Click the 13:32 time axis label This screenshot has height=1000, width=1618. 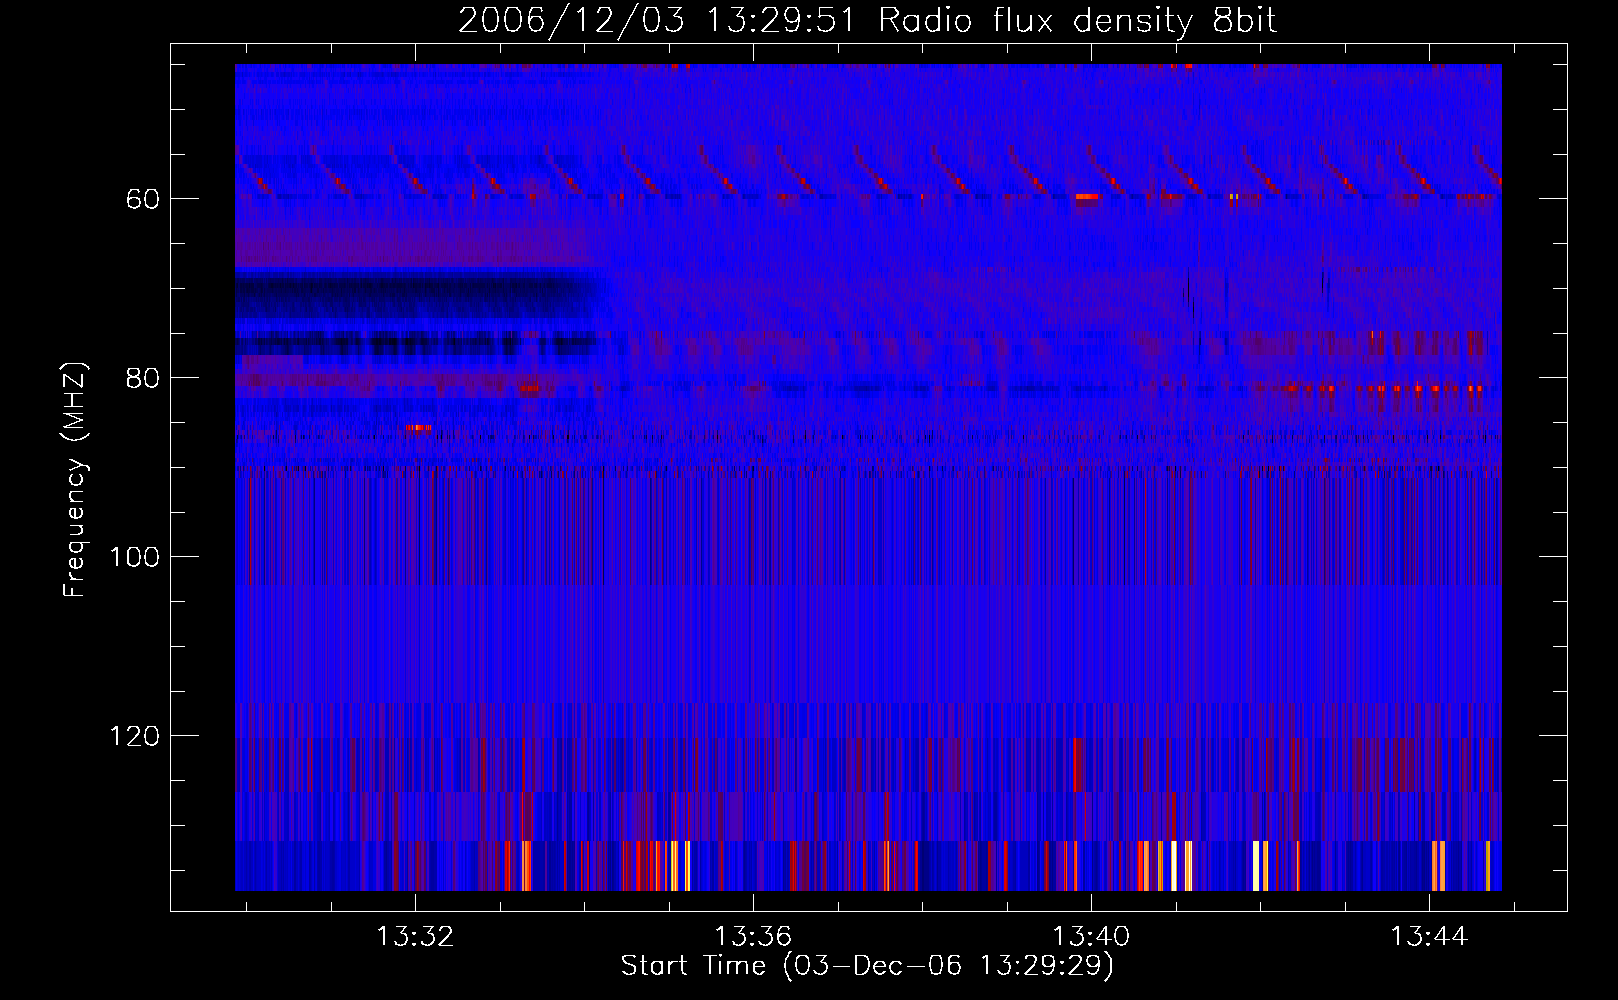click(x=415, y=936)
